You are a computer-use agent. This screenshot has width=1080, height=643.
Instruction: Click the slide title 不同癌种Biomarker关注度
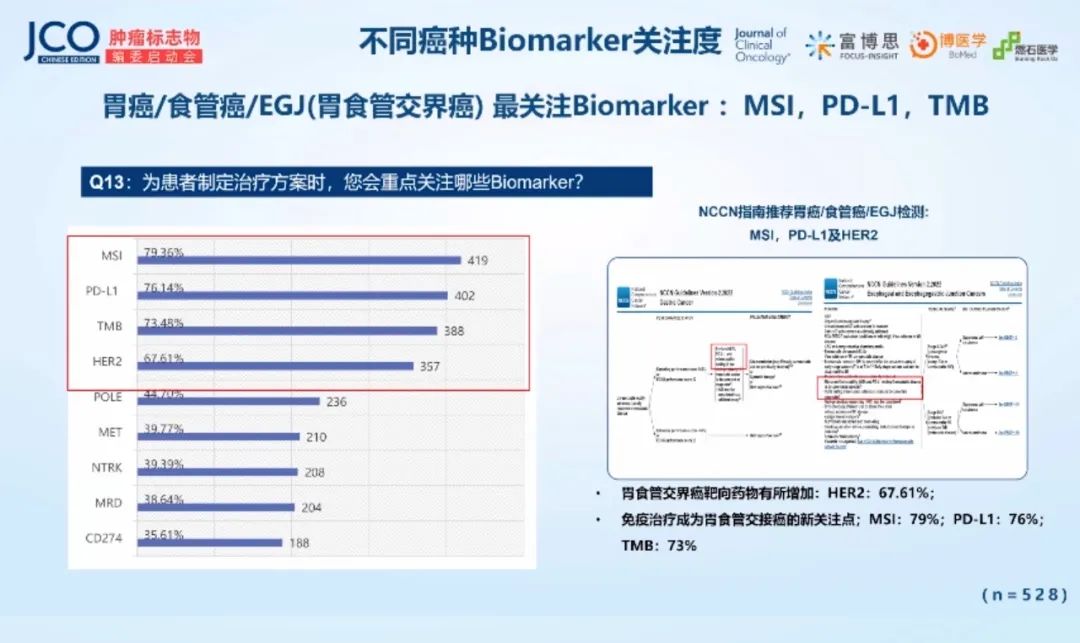click(x=539, y=41)
